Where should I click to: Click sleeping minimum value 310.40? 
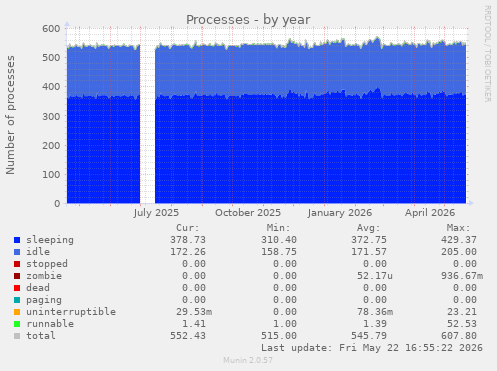[x=279, y=240]
